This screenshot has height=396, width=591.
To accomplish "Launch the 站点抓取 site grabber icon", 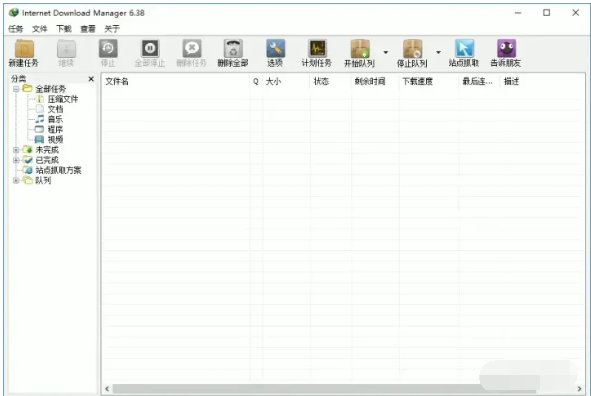I will (x=464, y=49).
